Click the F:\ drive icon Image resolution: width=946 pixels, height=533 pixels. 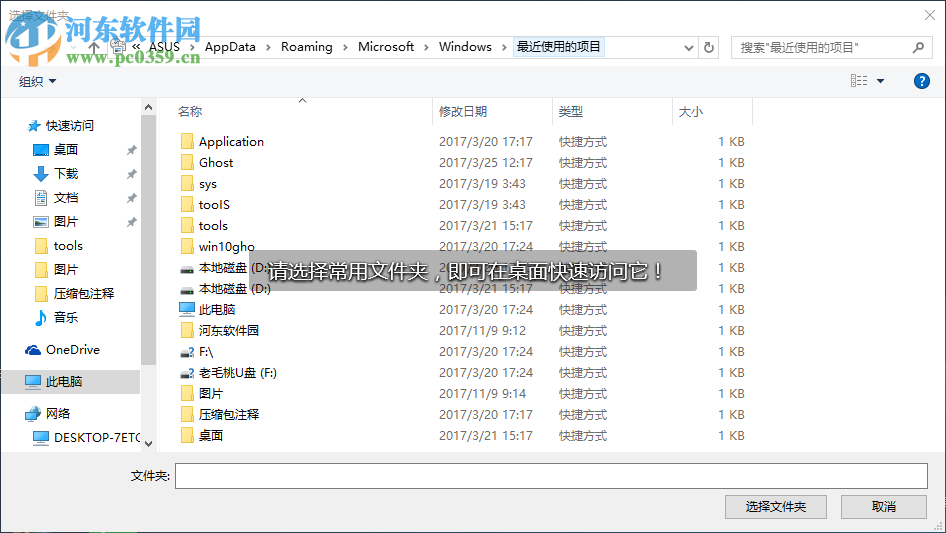coord(187,352)
